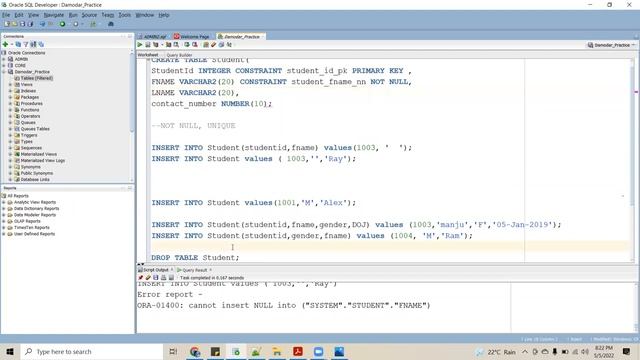The height and width of the screenshot is (360, 640).
Task: Click the Run Script icon in worksheet toolbar
Action: click(x=148, y=45)
